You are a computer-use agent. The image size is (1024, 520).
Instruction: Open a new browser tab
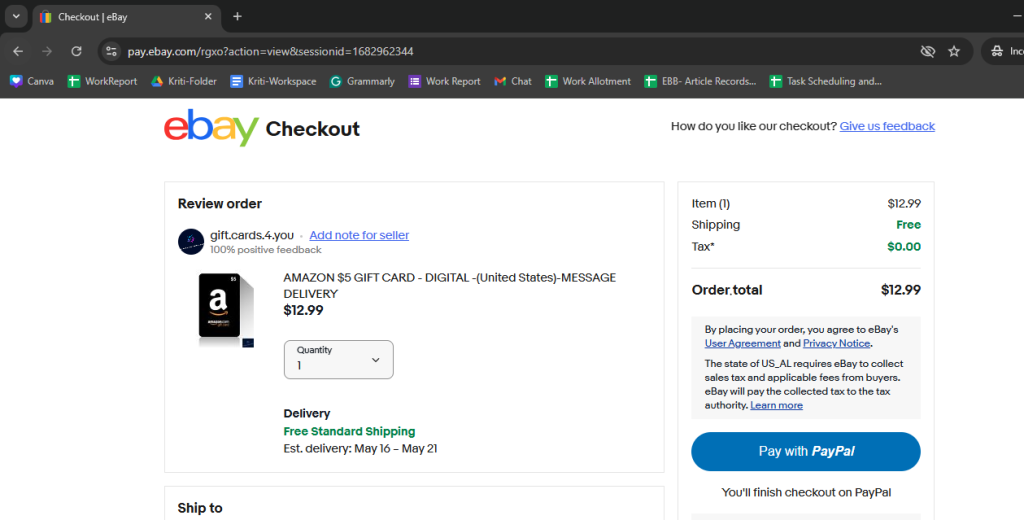pyautogui.click(x=237, y=16)
